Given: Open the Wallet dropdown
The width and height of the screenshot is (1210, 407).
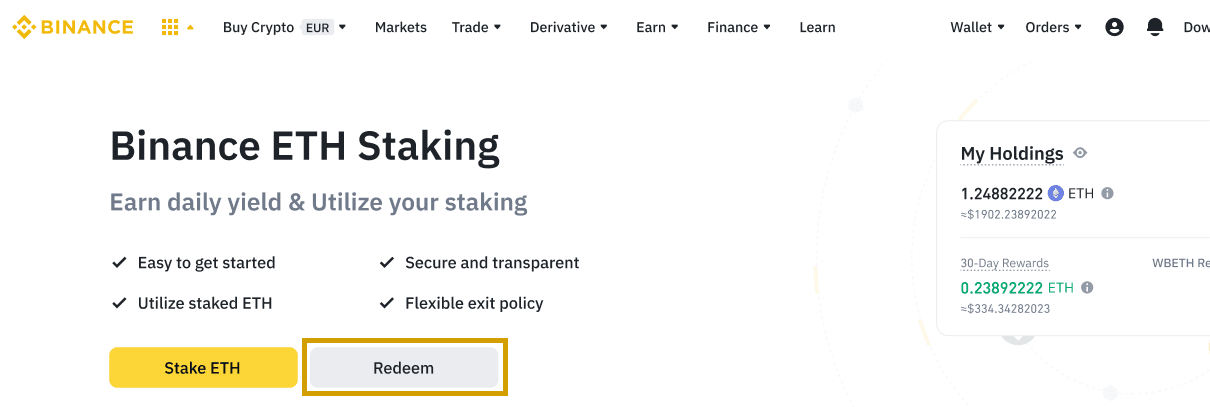Looking at the screenshot, I should 977,27.
